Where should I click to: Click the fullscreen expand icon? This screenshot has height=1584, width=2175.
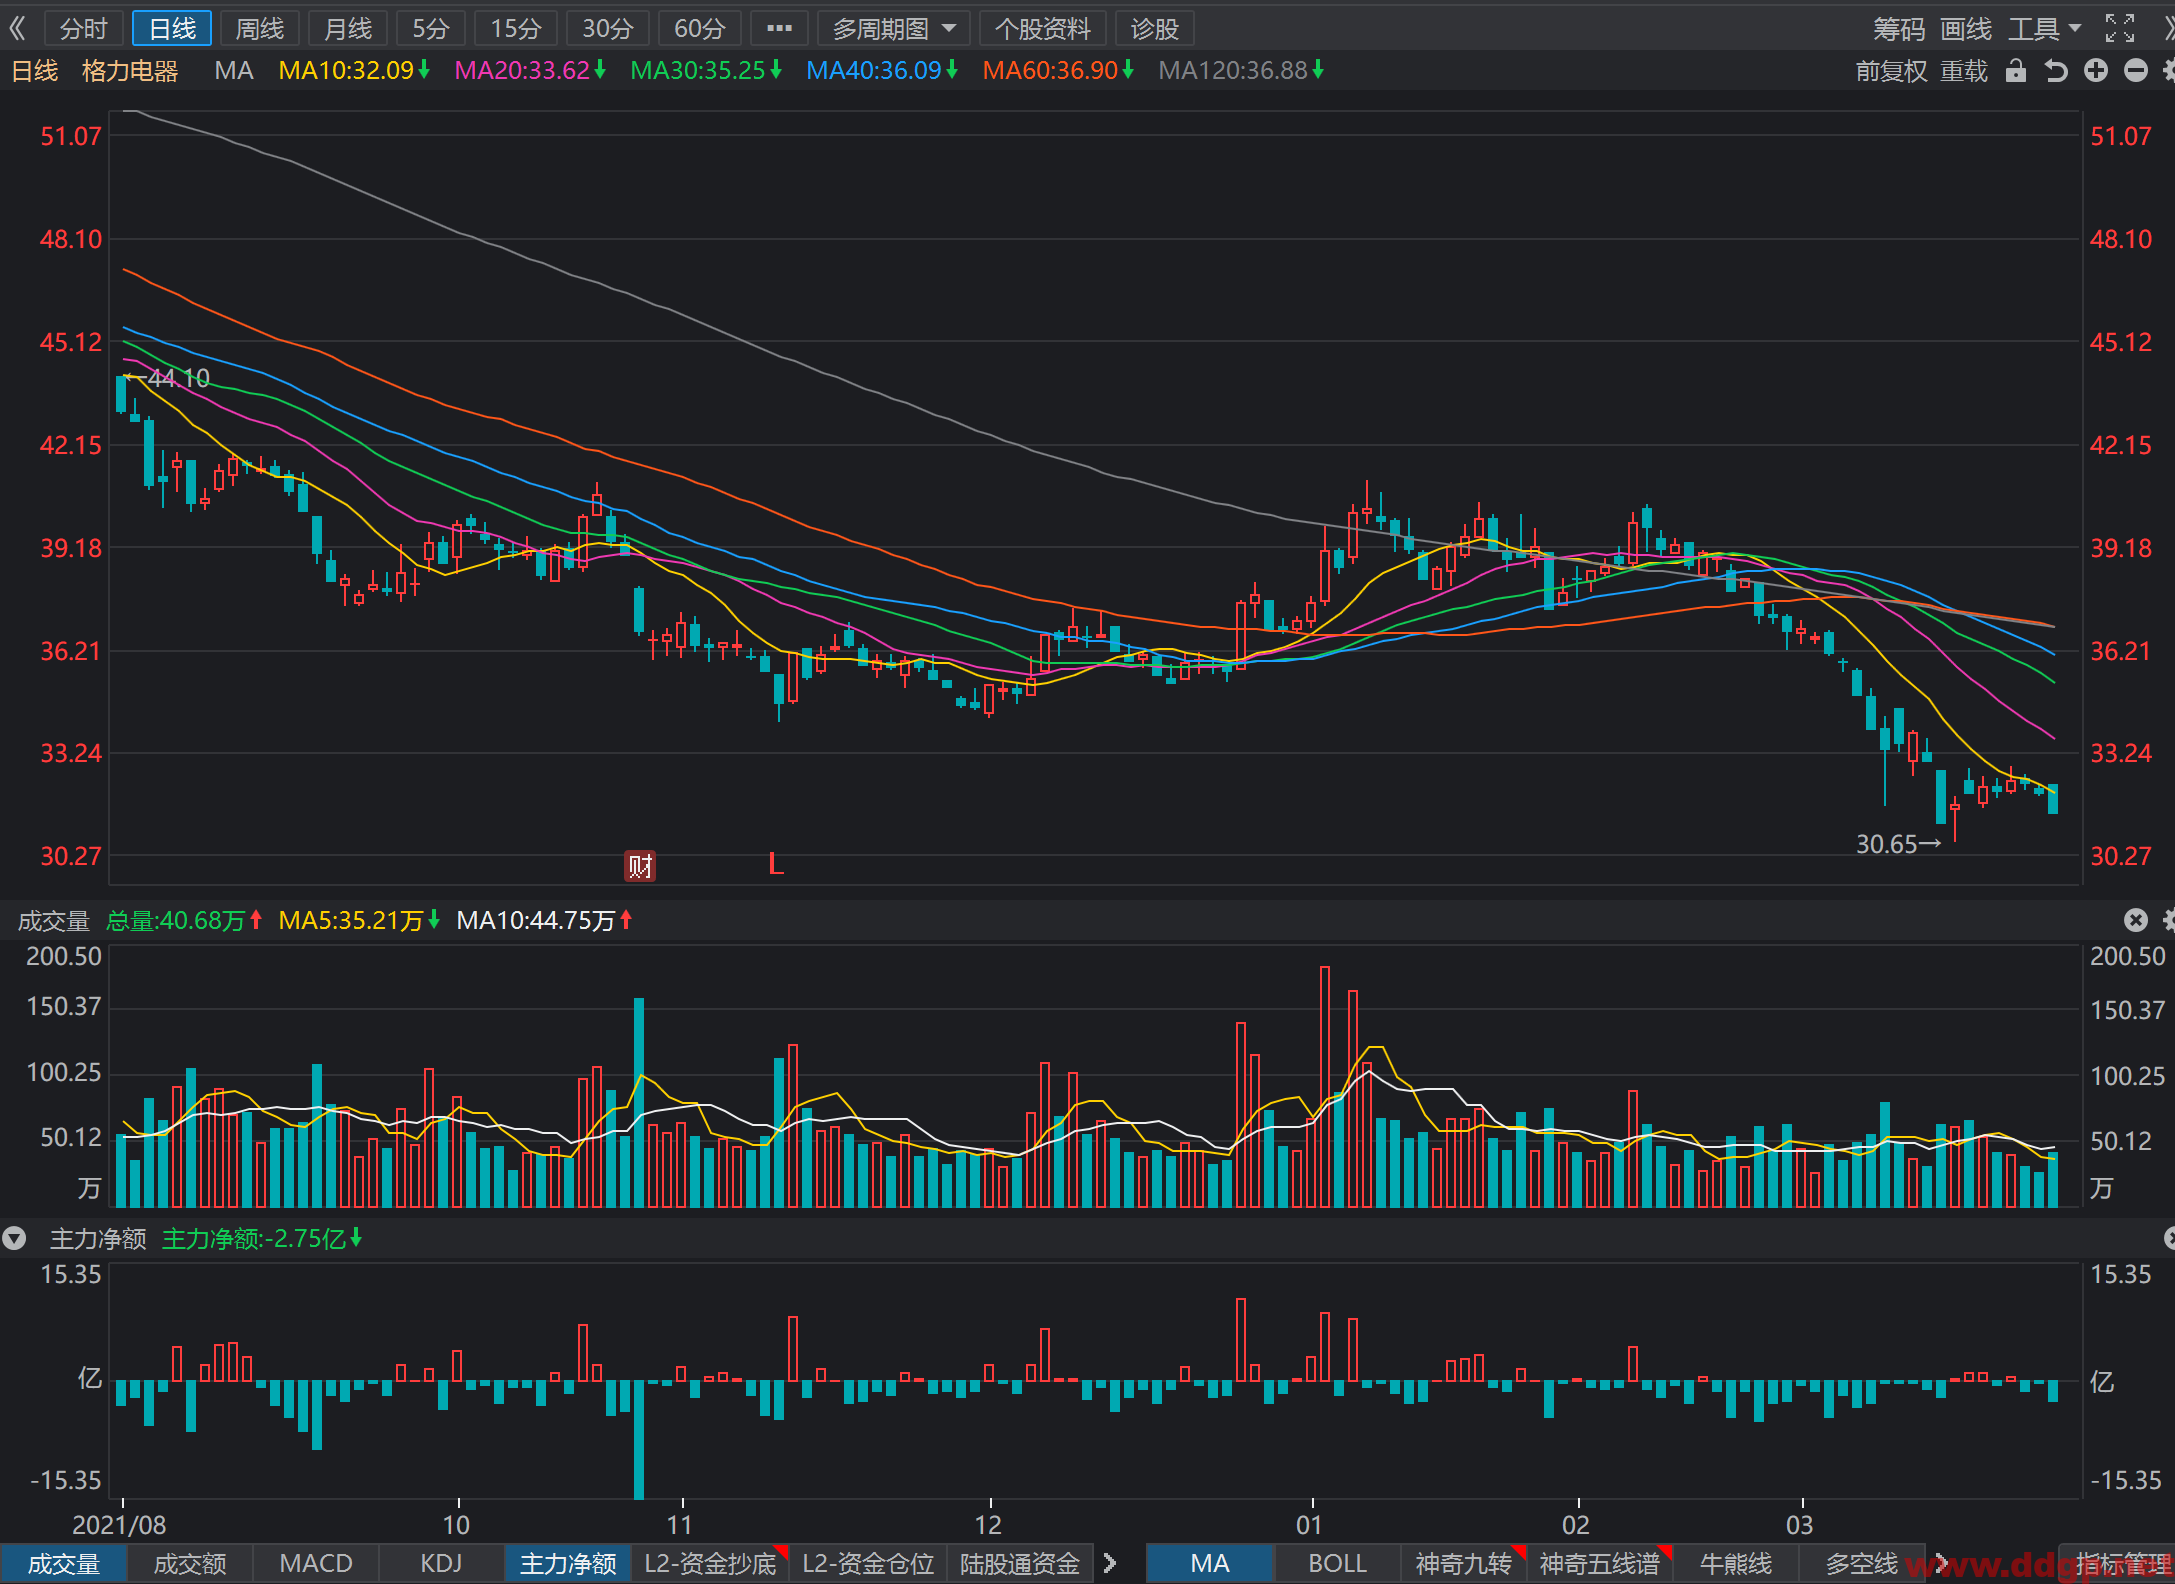tap(2119, 28)
